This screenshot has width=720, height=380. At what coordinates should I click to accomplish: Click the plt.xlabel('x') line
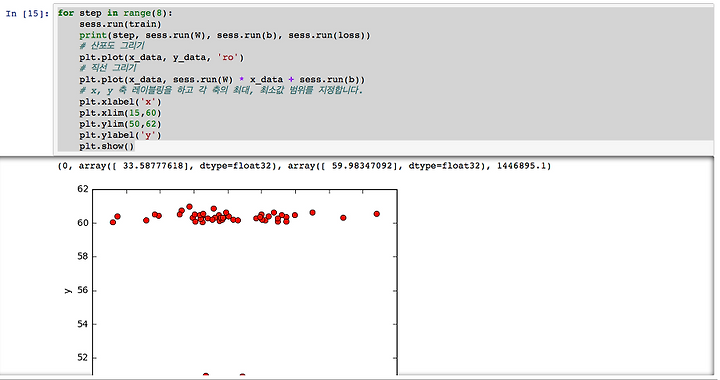[120, 102]
